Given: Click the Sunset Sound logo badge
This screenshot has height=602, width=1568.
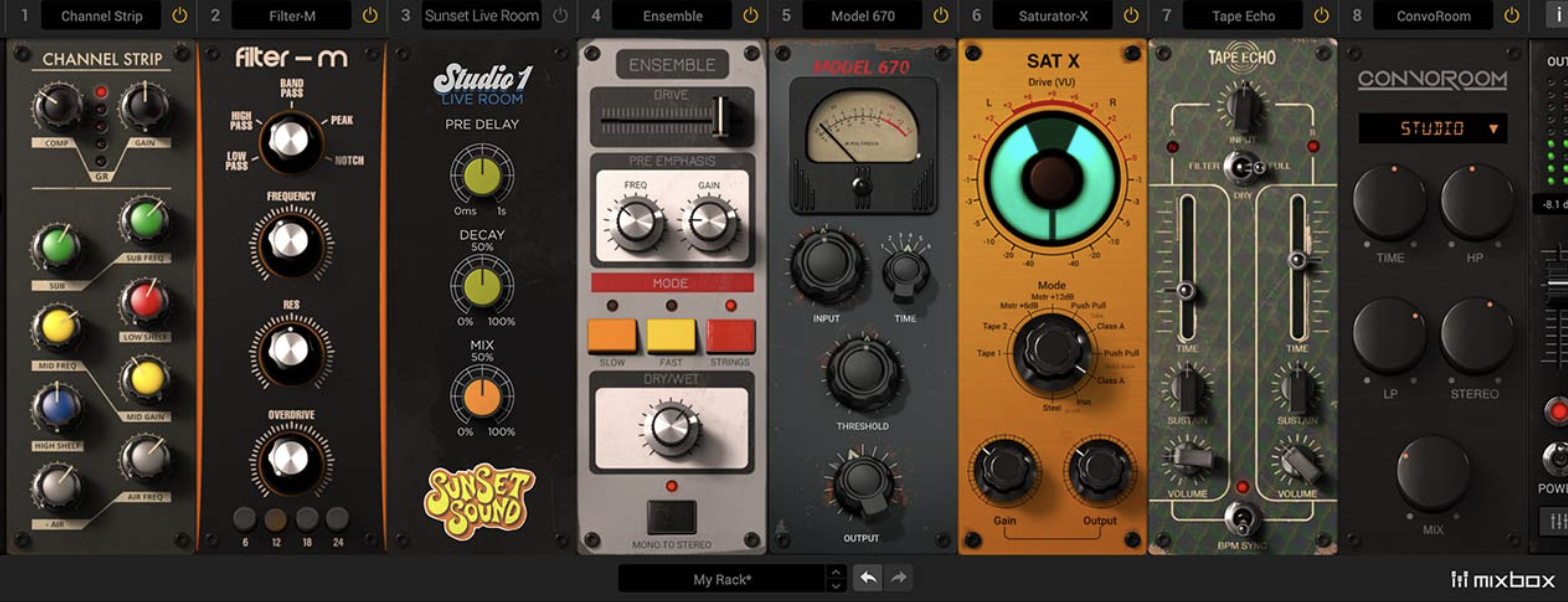Looking at the screenshot, I should [x=481, y=501].
